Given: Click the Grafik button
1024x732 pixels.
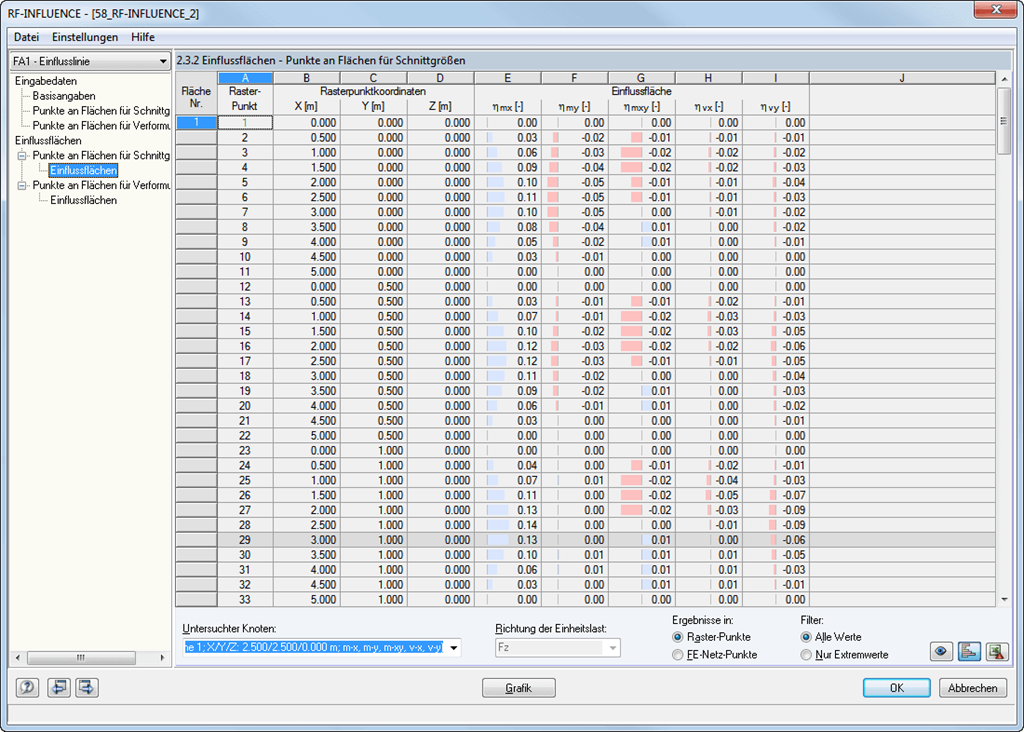Looking at the screenshot, I should 519,688.
